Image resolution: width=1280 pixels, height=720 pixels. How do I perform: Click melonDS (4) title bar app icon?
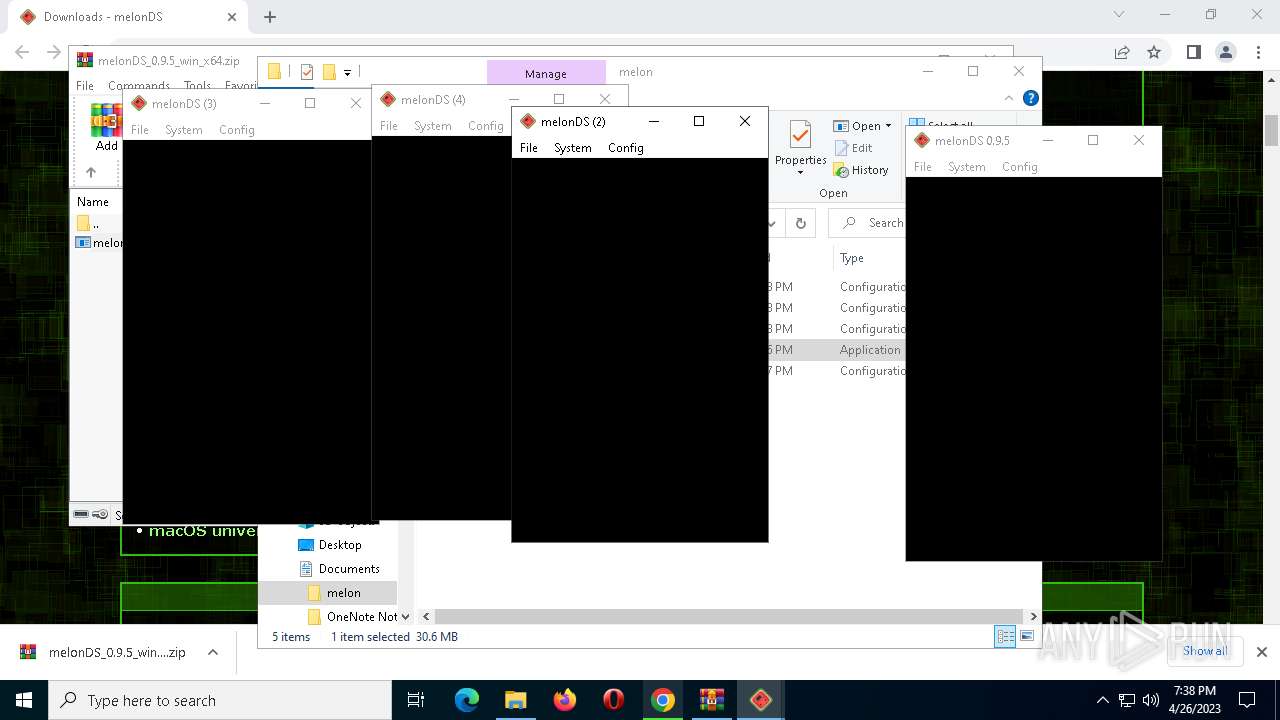(x=388, y=99)
